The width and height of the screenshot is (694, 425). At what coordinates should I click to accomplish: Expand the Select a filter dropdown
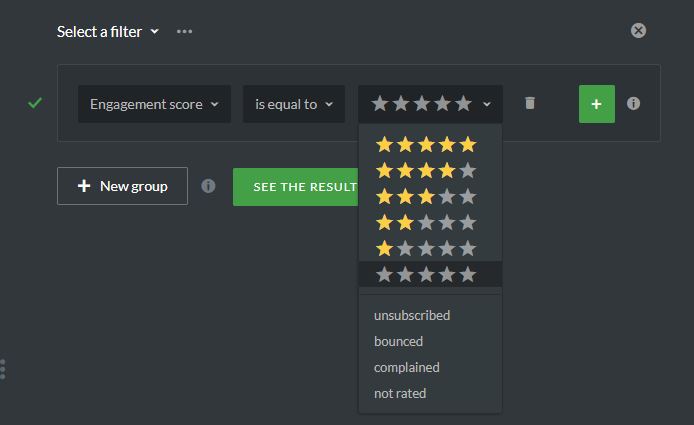(x=108, y=32)
